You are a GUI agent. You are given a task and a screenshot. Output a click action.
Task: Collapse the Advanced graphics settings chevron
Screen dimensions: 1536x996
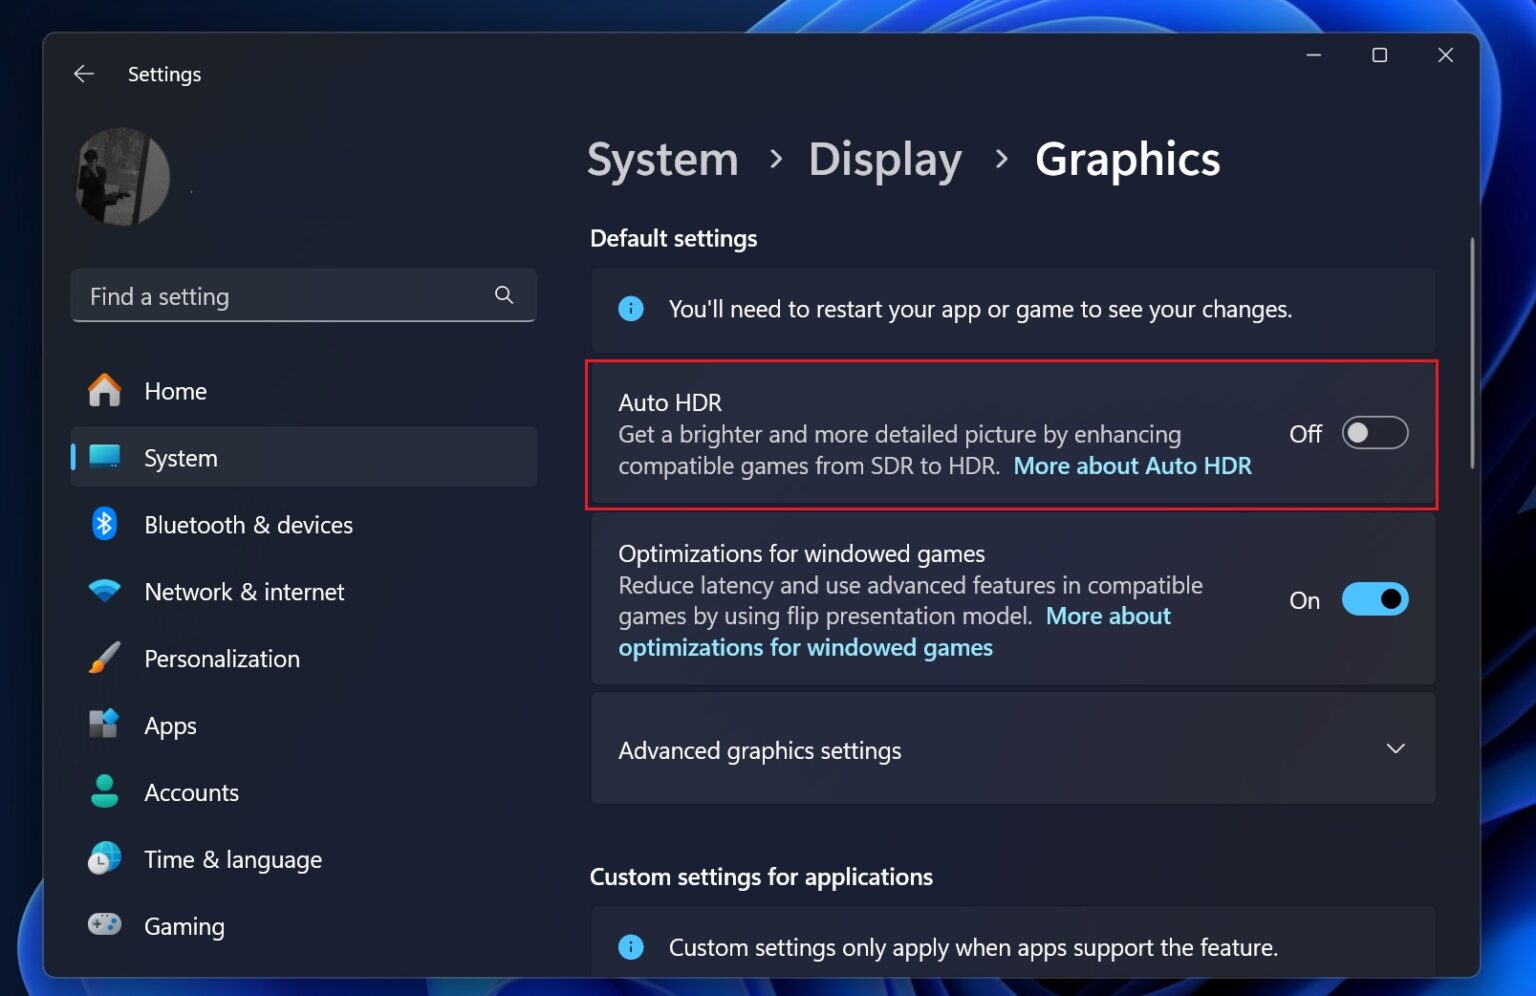pyautogui.click(x=1396, y=748)
